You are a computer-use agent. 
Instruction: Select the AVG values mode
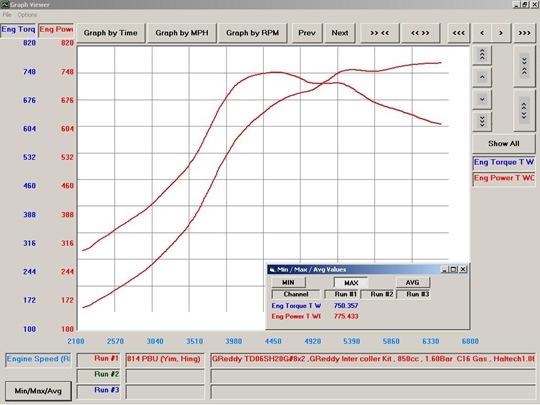pos(412,282)
